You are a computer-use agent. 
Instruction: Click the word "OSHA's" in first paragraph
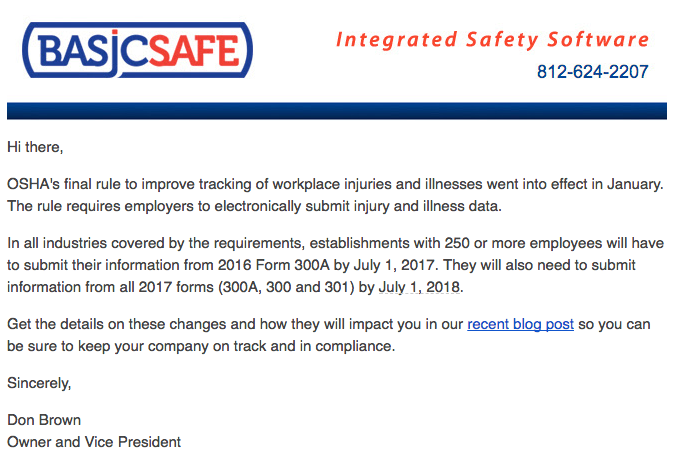(33, 185)
